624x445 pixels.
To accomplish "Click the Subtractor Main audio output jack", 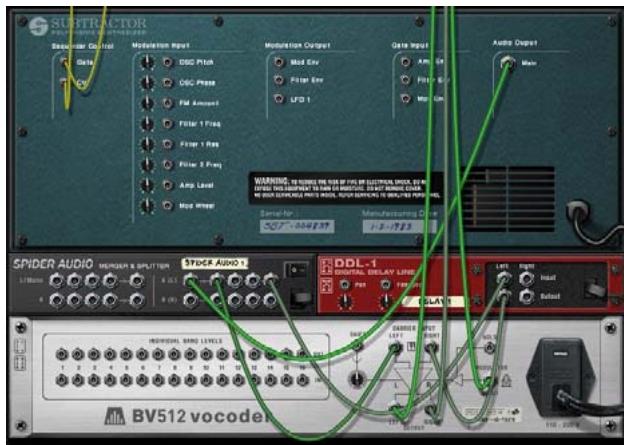I will [x=507, y=62].
